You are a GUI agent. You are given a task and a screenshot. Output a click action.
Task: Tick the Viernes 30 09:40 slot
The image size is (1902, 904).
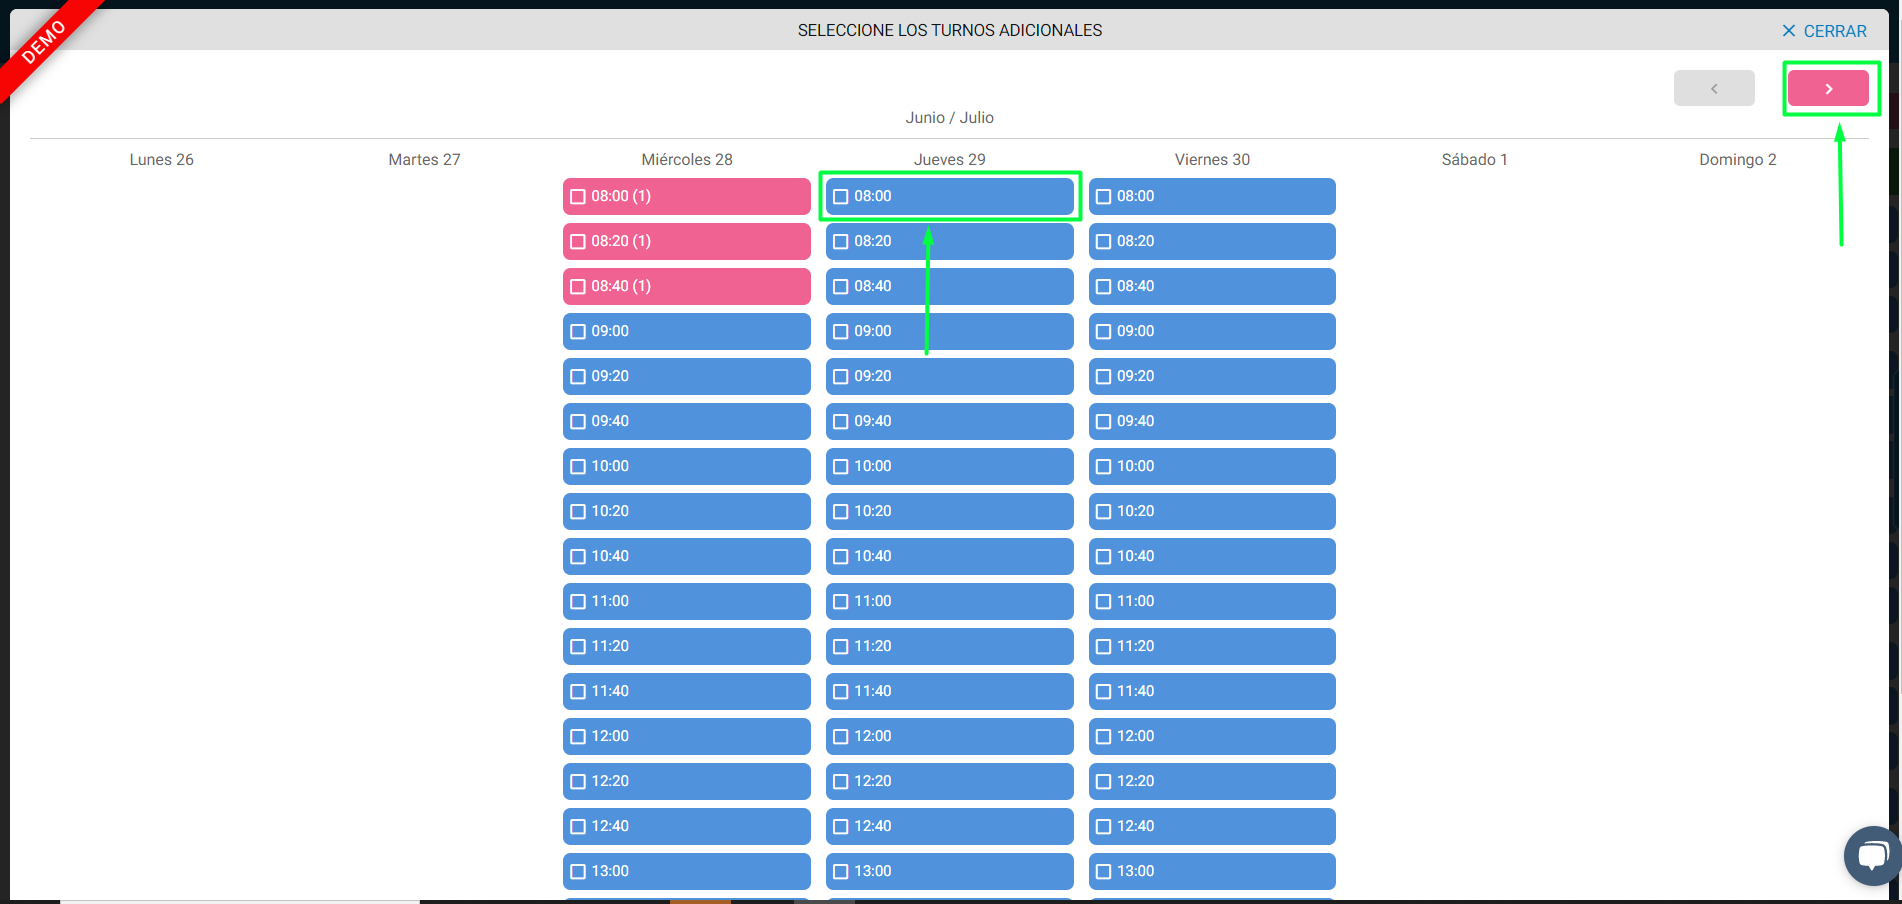pos(1212,421)
